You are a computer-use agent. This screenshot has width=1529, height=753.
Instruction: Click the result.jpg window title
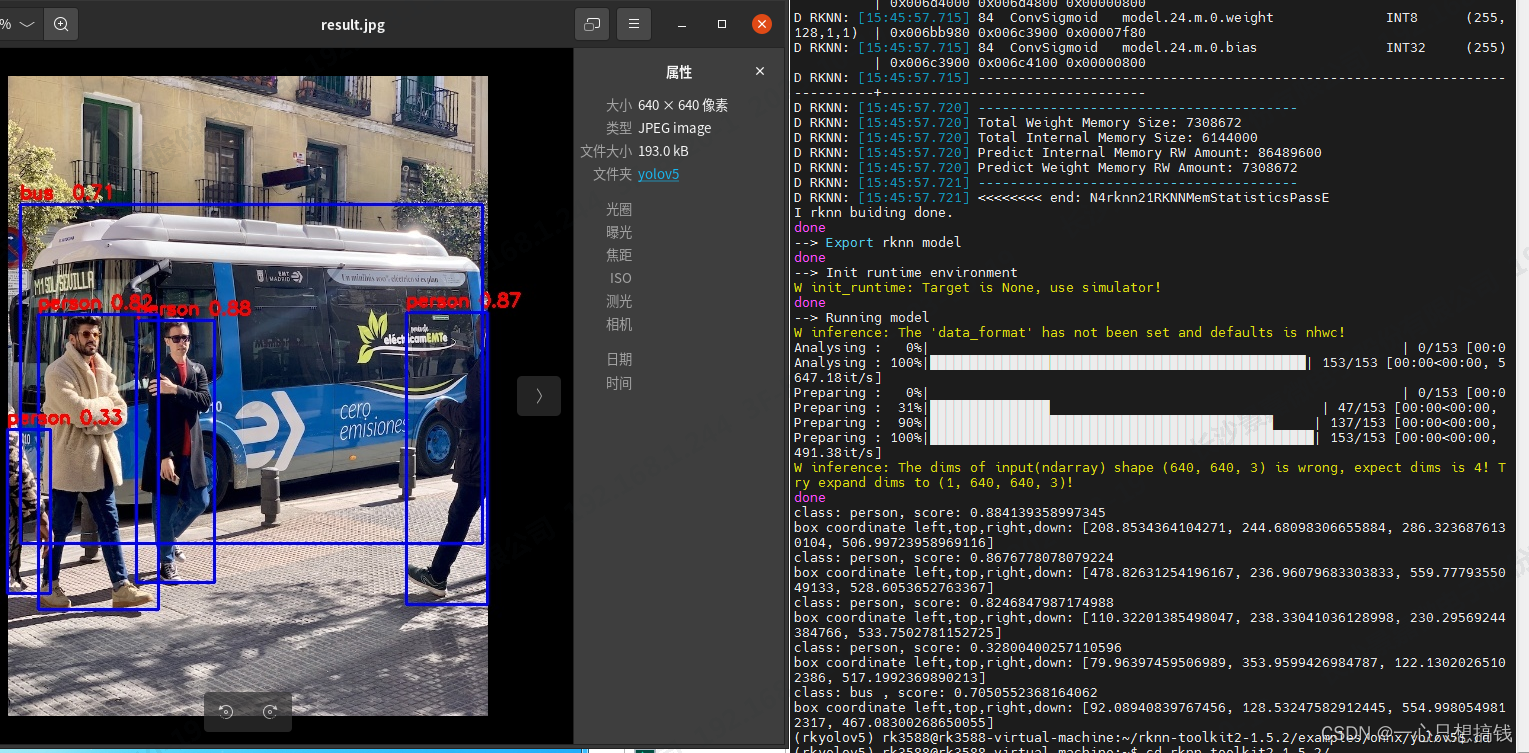352,25
